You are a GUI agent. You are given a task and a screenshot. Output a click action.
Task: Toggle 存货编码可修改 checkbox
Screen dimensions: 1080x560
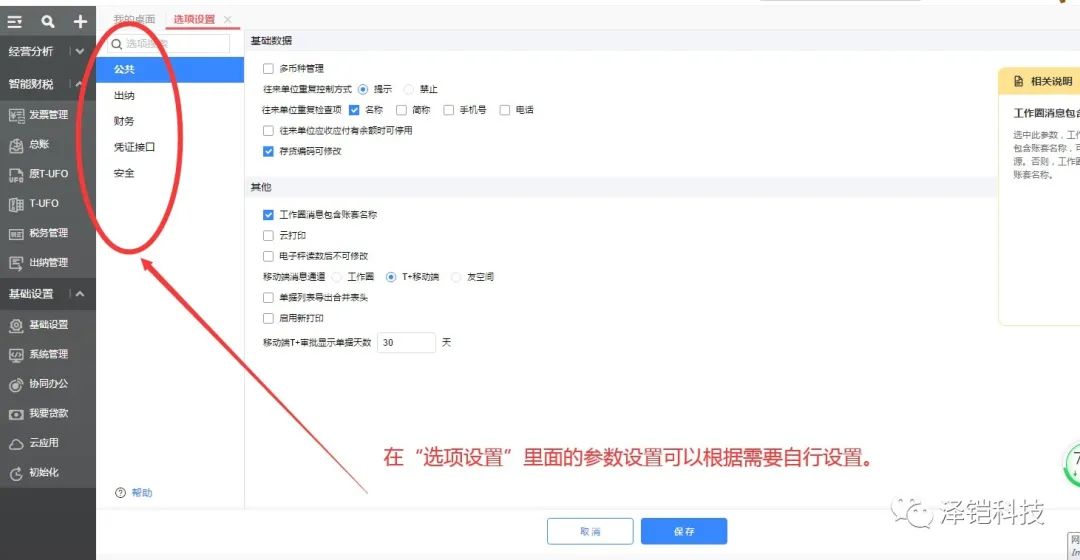[x=269, y=151]
